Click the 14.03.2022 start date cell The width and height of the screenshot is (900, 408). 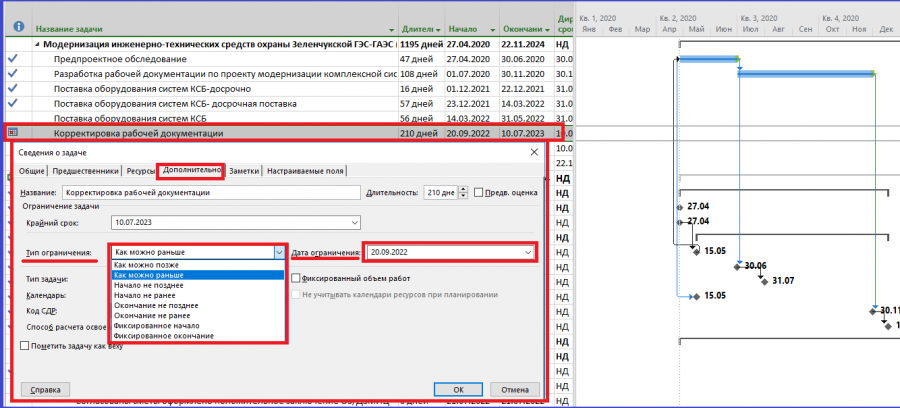(x=472, y=118)
